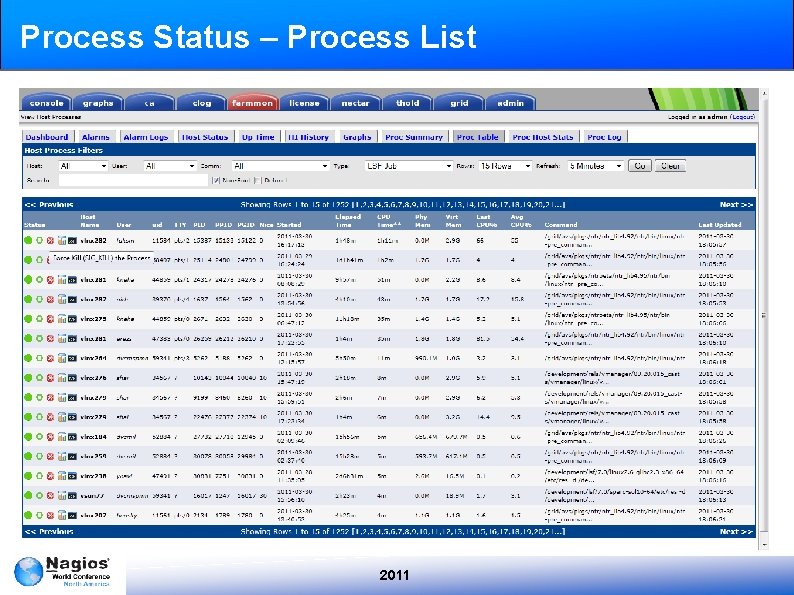This screenshot has width=794, height=595.
Task: Open graph icon in vlnx238 row
Action: click(x=62, y=476)
